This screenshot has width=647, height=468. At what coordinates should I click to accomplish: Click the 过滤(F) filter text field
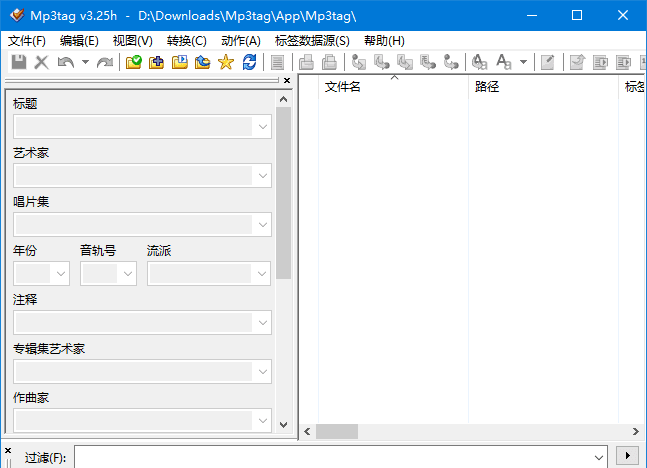[333, 457]
